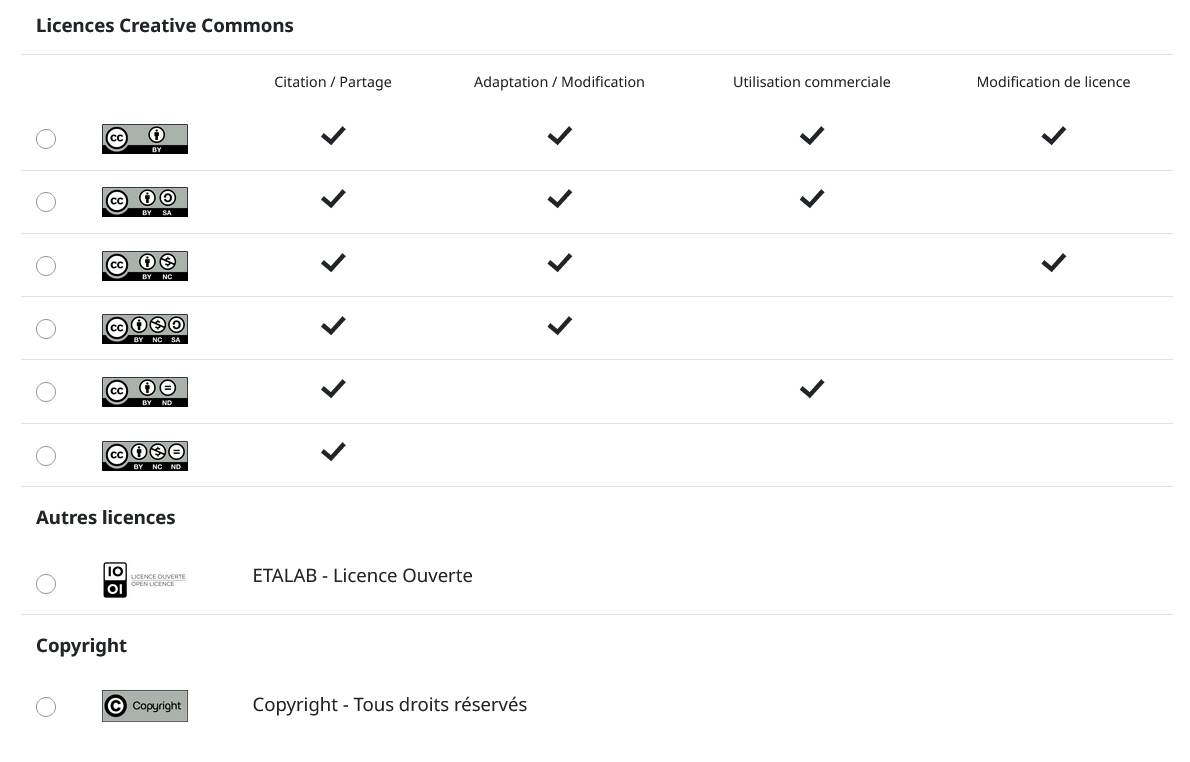Pick the CC BY-NC-ND radio option
1190x762 pixels.
pyautogui.click(x=46, y=456)
